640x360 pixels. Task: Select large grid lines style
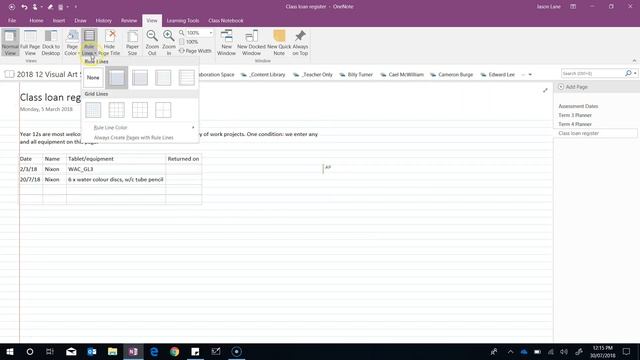(140, 110)
